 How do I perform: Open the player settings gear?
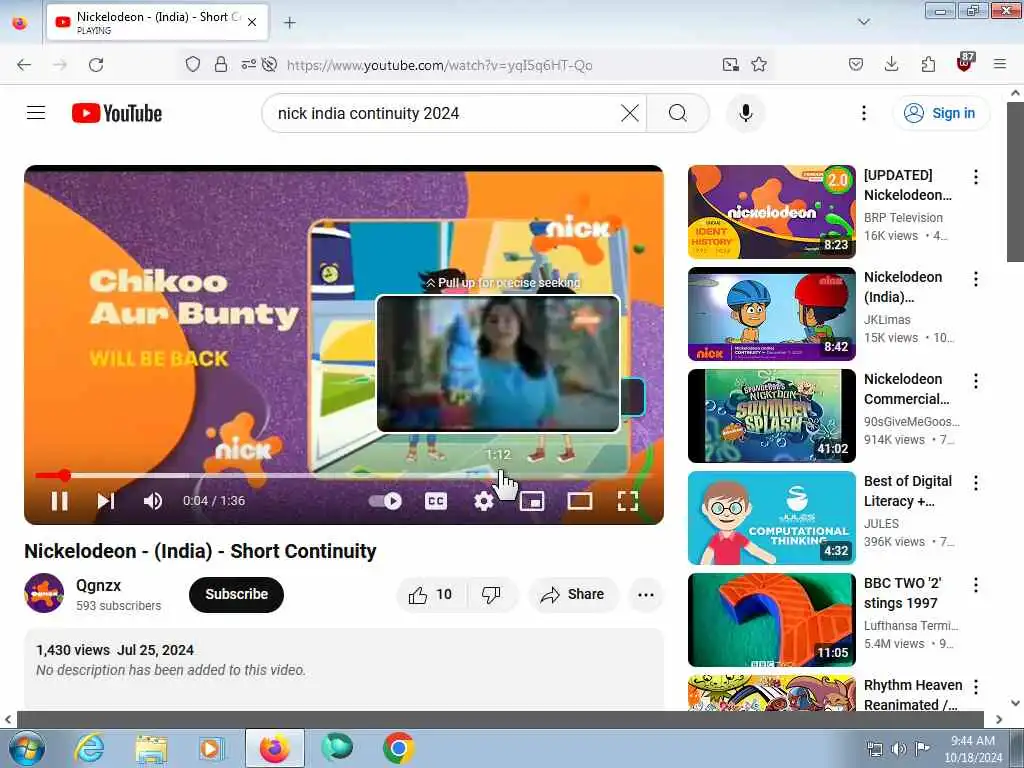[483, 501]
